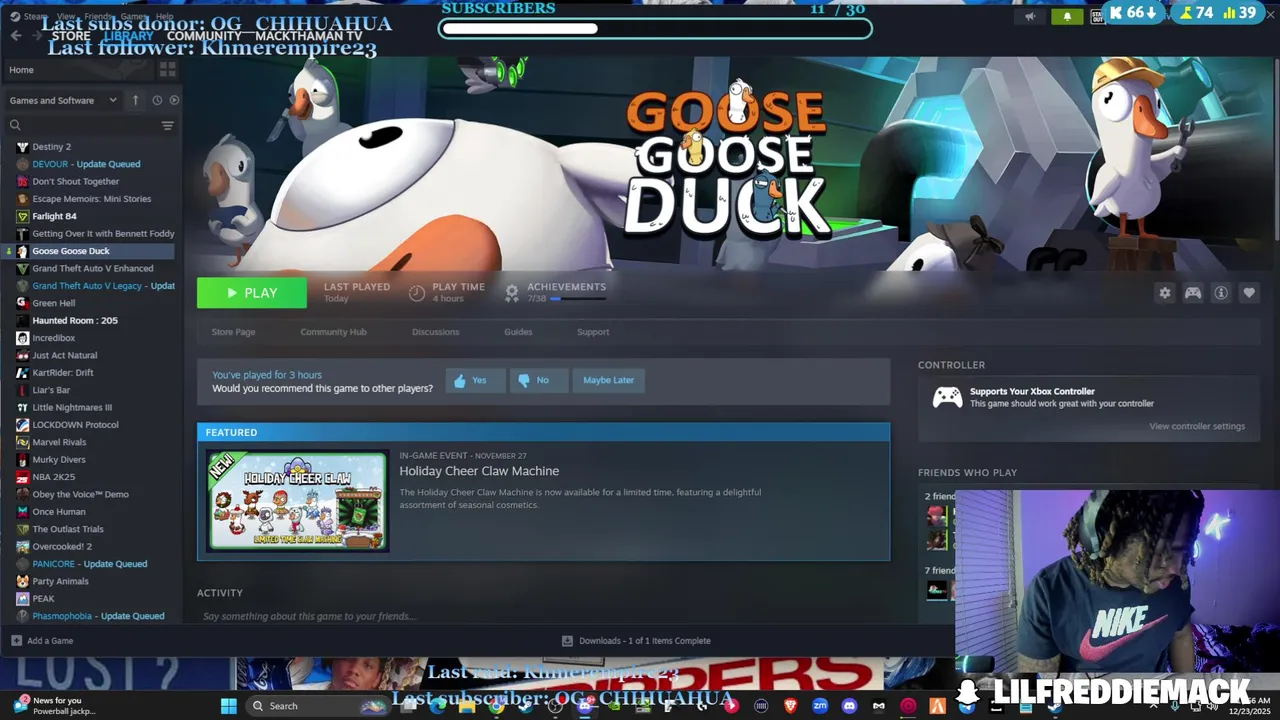The width and height of the screenshot is (1280, 720).
Task: Open the Games menu
Action: coord(134,17)
